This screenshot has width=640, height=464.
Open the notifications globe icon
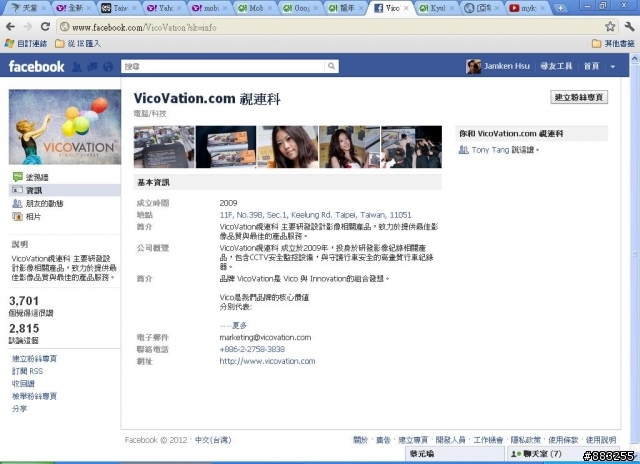[108, 67]
